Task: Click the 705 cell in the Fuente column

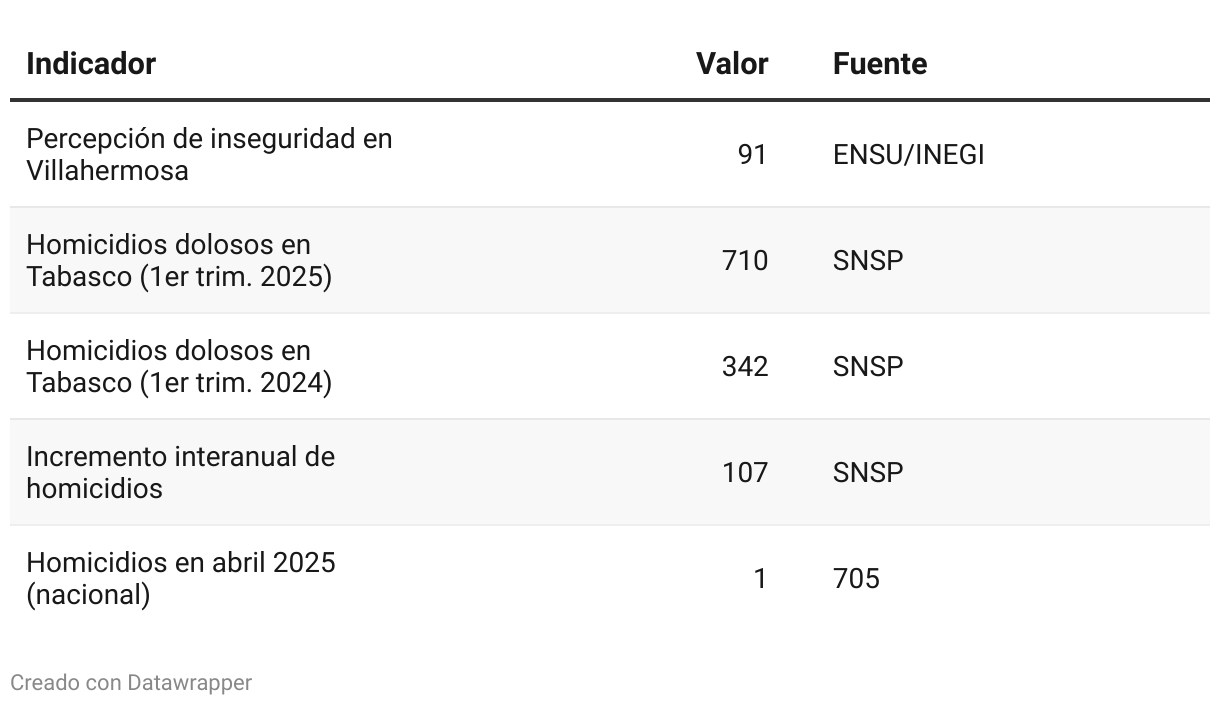Action: [856, 579]
